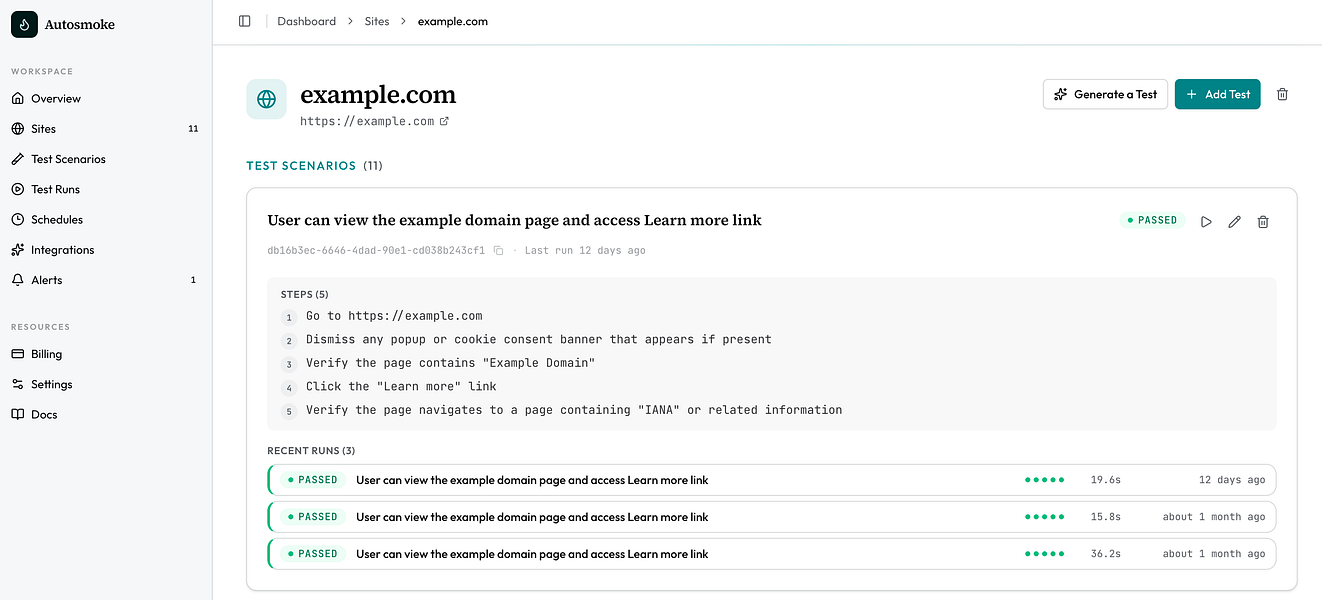
Task: Toggle the sidebar panel icon
Action: coord(244,21)
